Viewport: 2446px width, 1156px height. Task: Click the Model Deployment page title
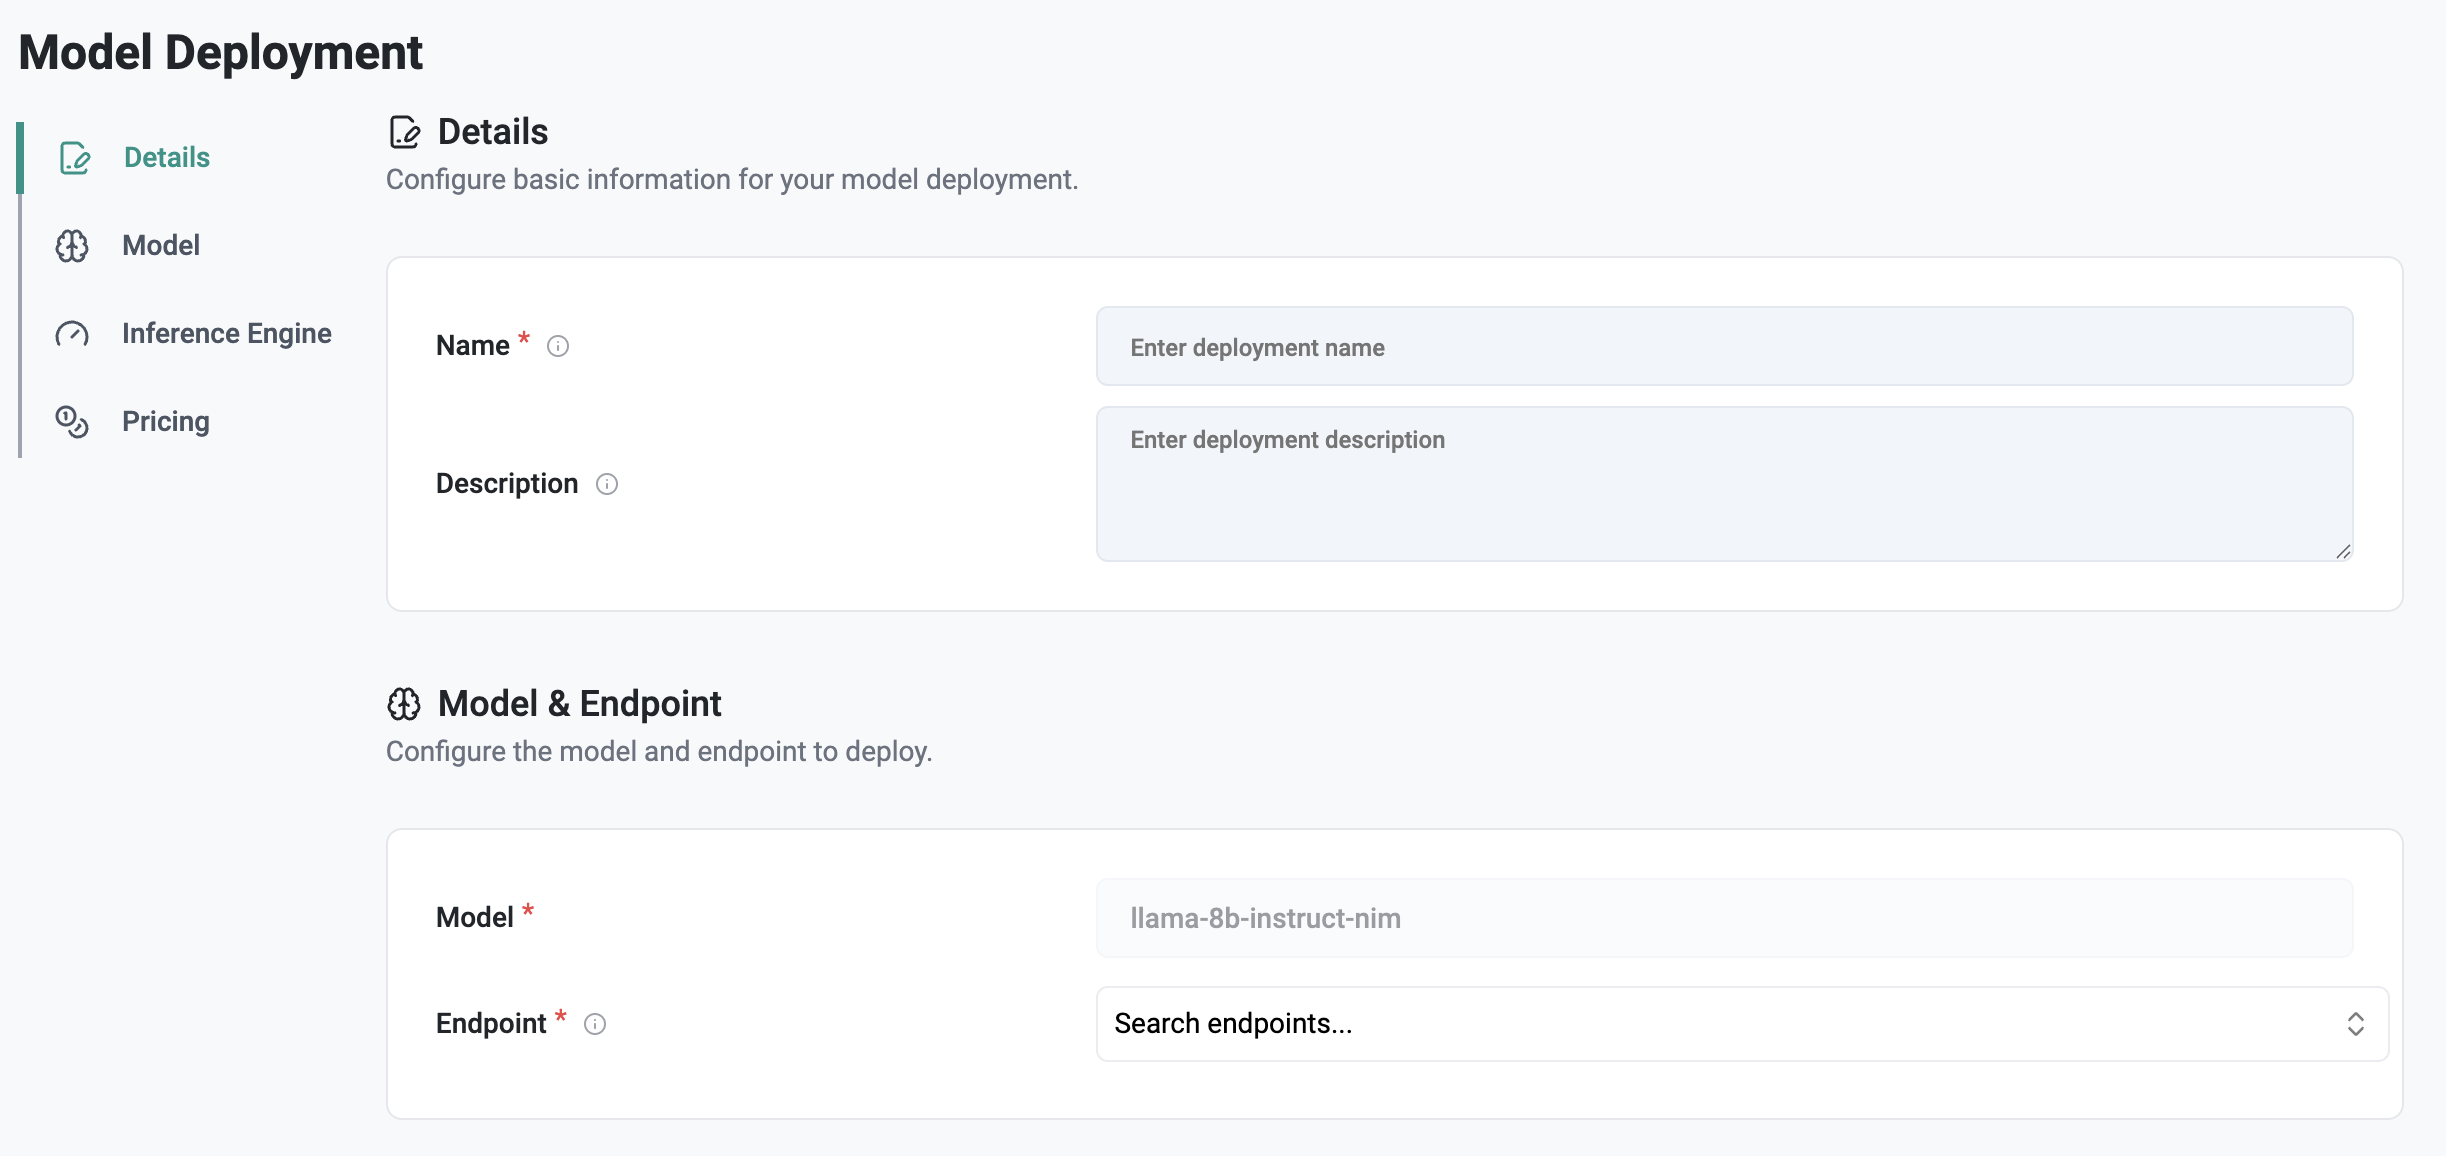click(221, 52)
